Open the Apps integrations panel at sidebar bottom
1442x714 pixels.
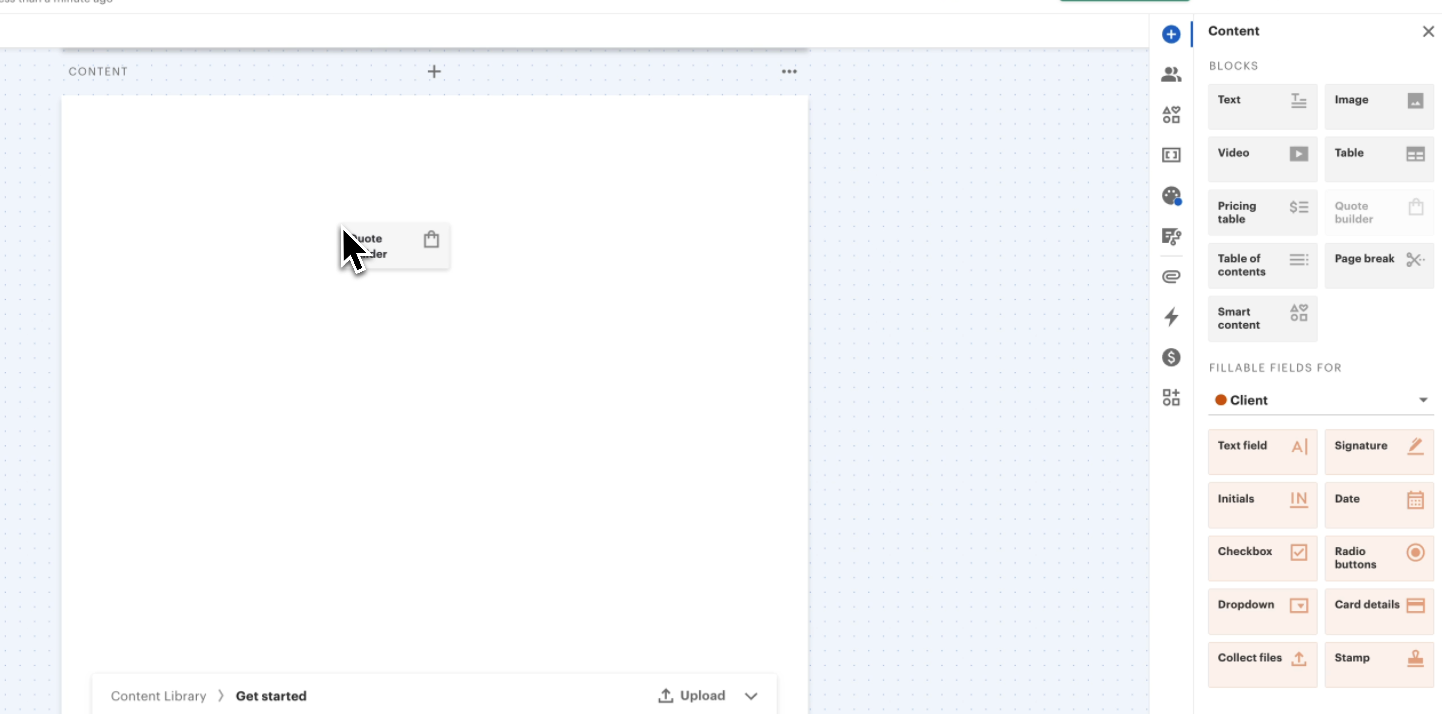click(1171, 397)
